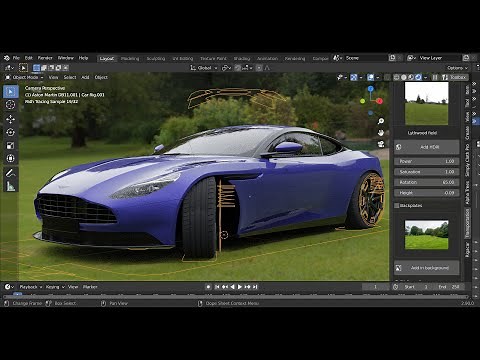The width and height of the screenshot is (480, 360).
Task: Click the Add HDRI button
Action: tap(427, 147)
